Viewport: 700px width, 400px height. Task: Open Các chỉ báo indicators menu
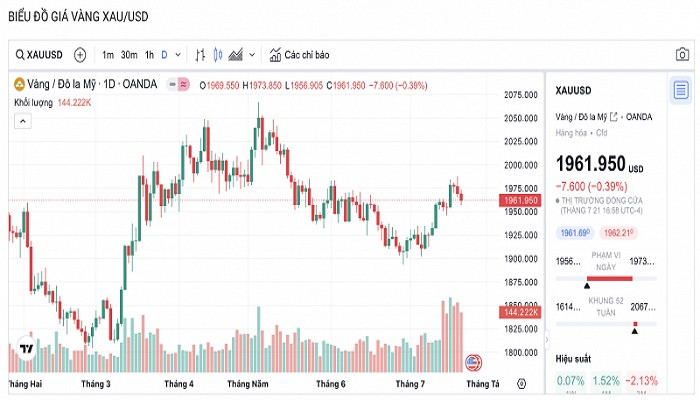(x=298, y=55)
